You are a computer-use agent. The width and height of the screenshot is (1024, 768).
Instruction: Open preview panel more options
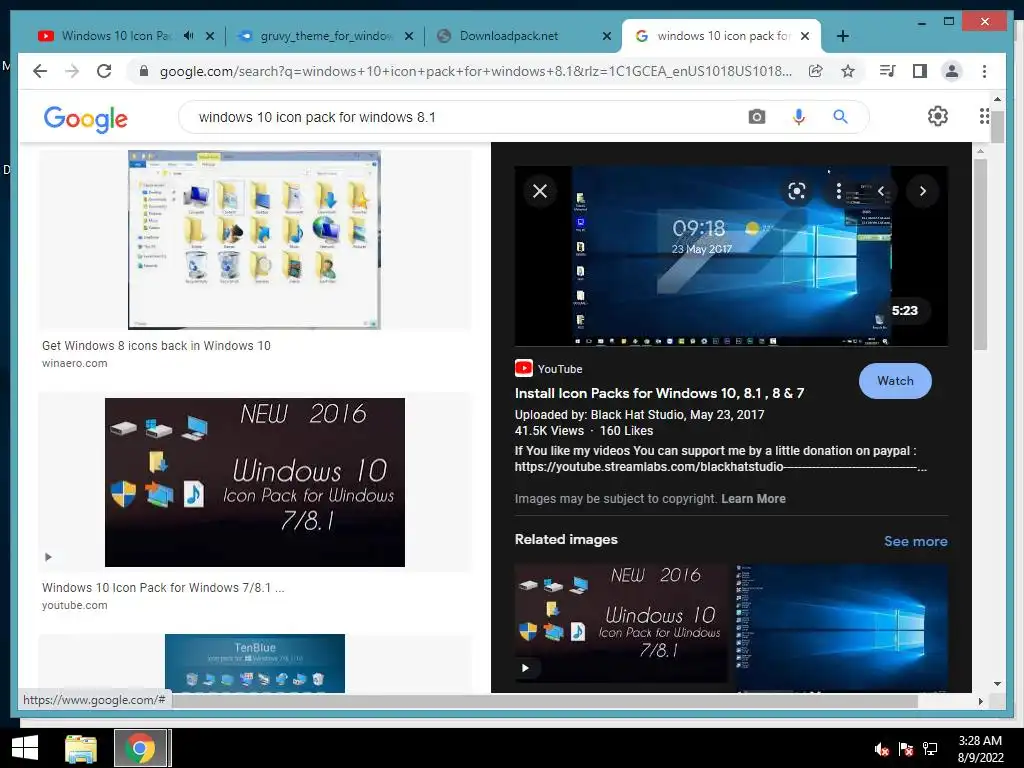(839, 191)
